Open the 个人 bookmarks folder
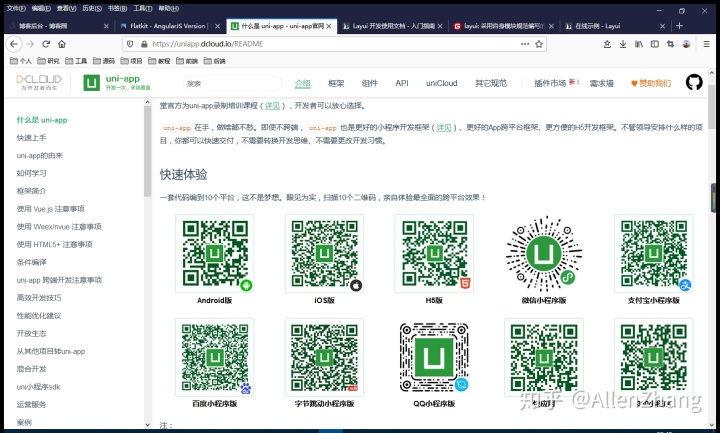The image size is (720, 433). pos(21,61)
